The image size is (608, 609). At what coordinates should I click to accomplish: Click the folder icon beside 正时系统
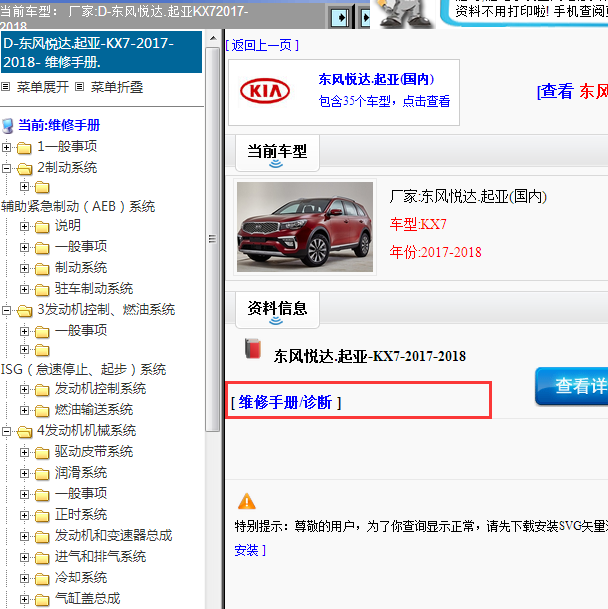point(42,515)
